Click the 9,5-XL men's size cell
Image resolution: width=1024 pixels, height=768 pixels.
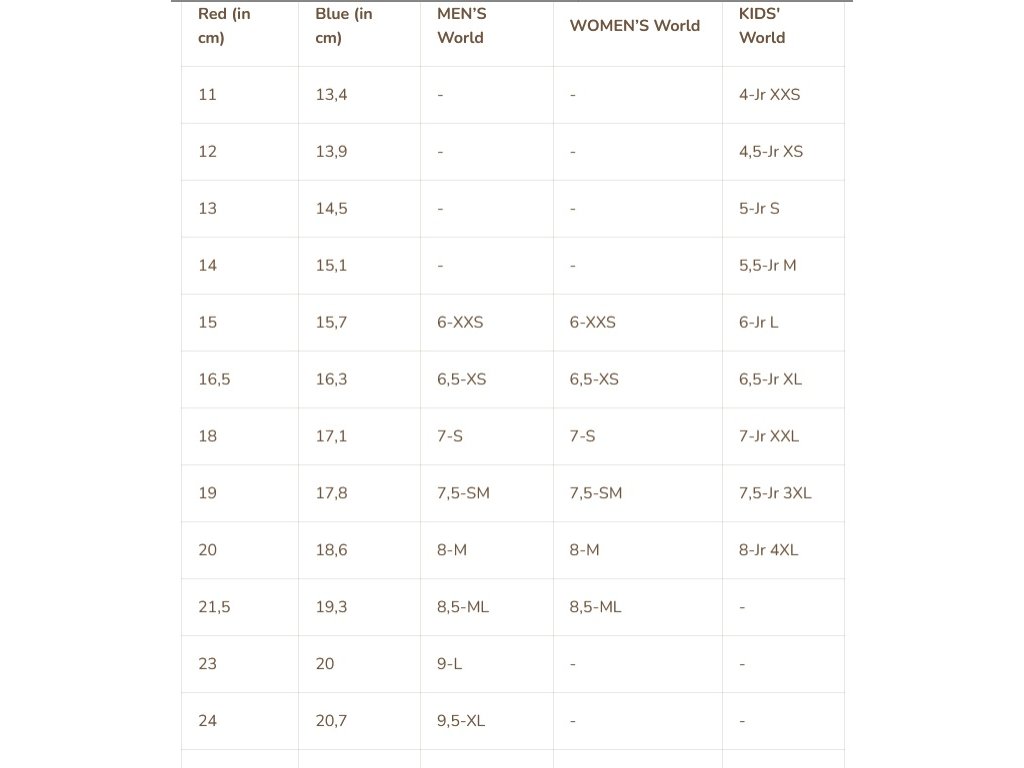coord(461,722)
